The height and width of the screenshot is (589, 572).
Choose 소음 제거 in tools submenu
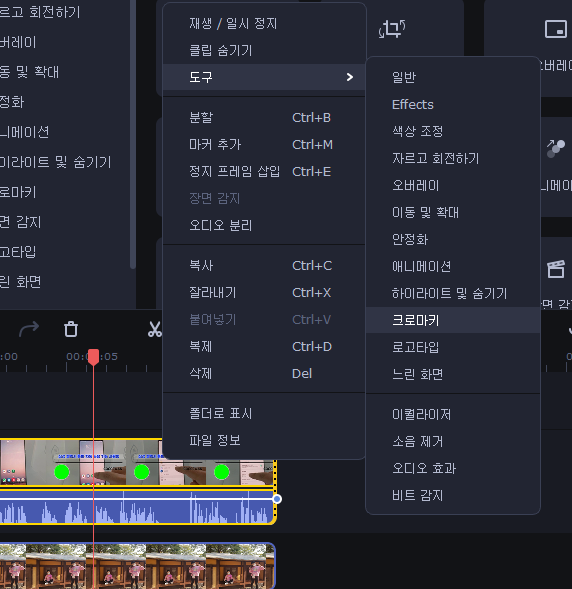tap(453, 441)
